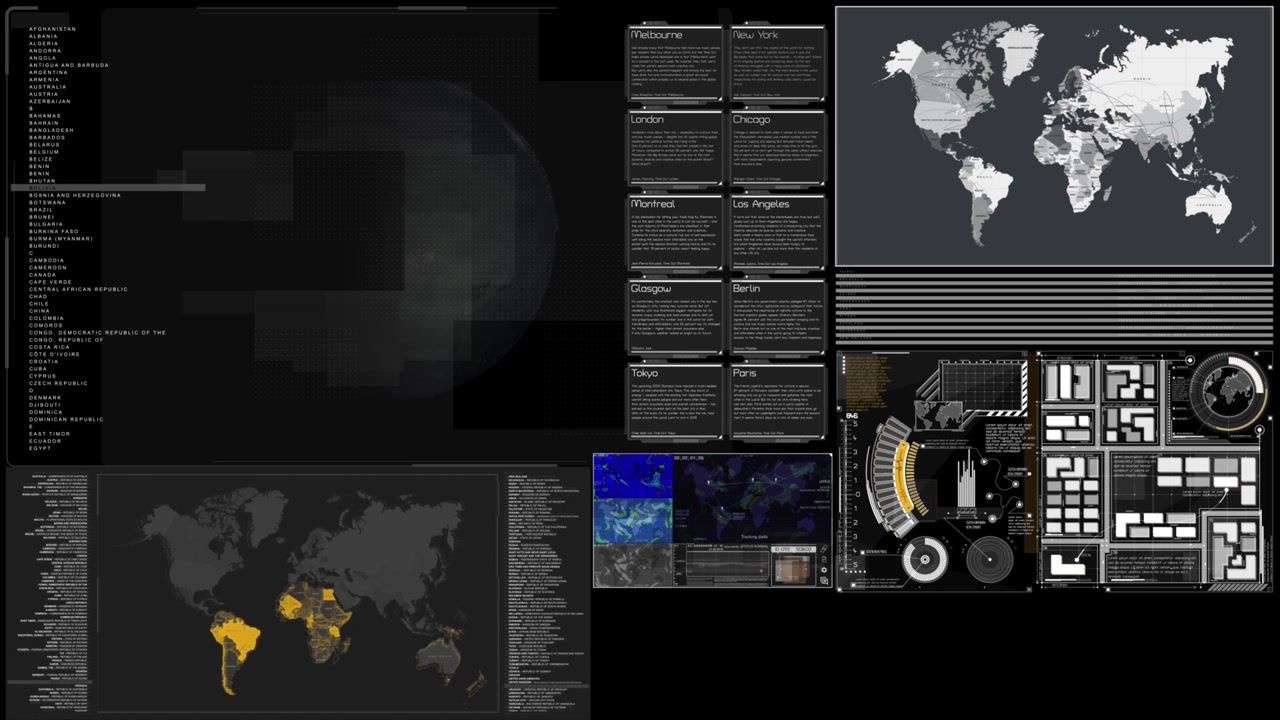Click the document icon in tracking panel
Screen dimensions: 1280x720
824,560
